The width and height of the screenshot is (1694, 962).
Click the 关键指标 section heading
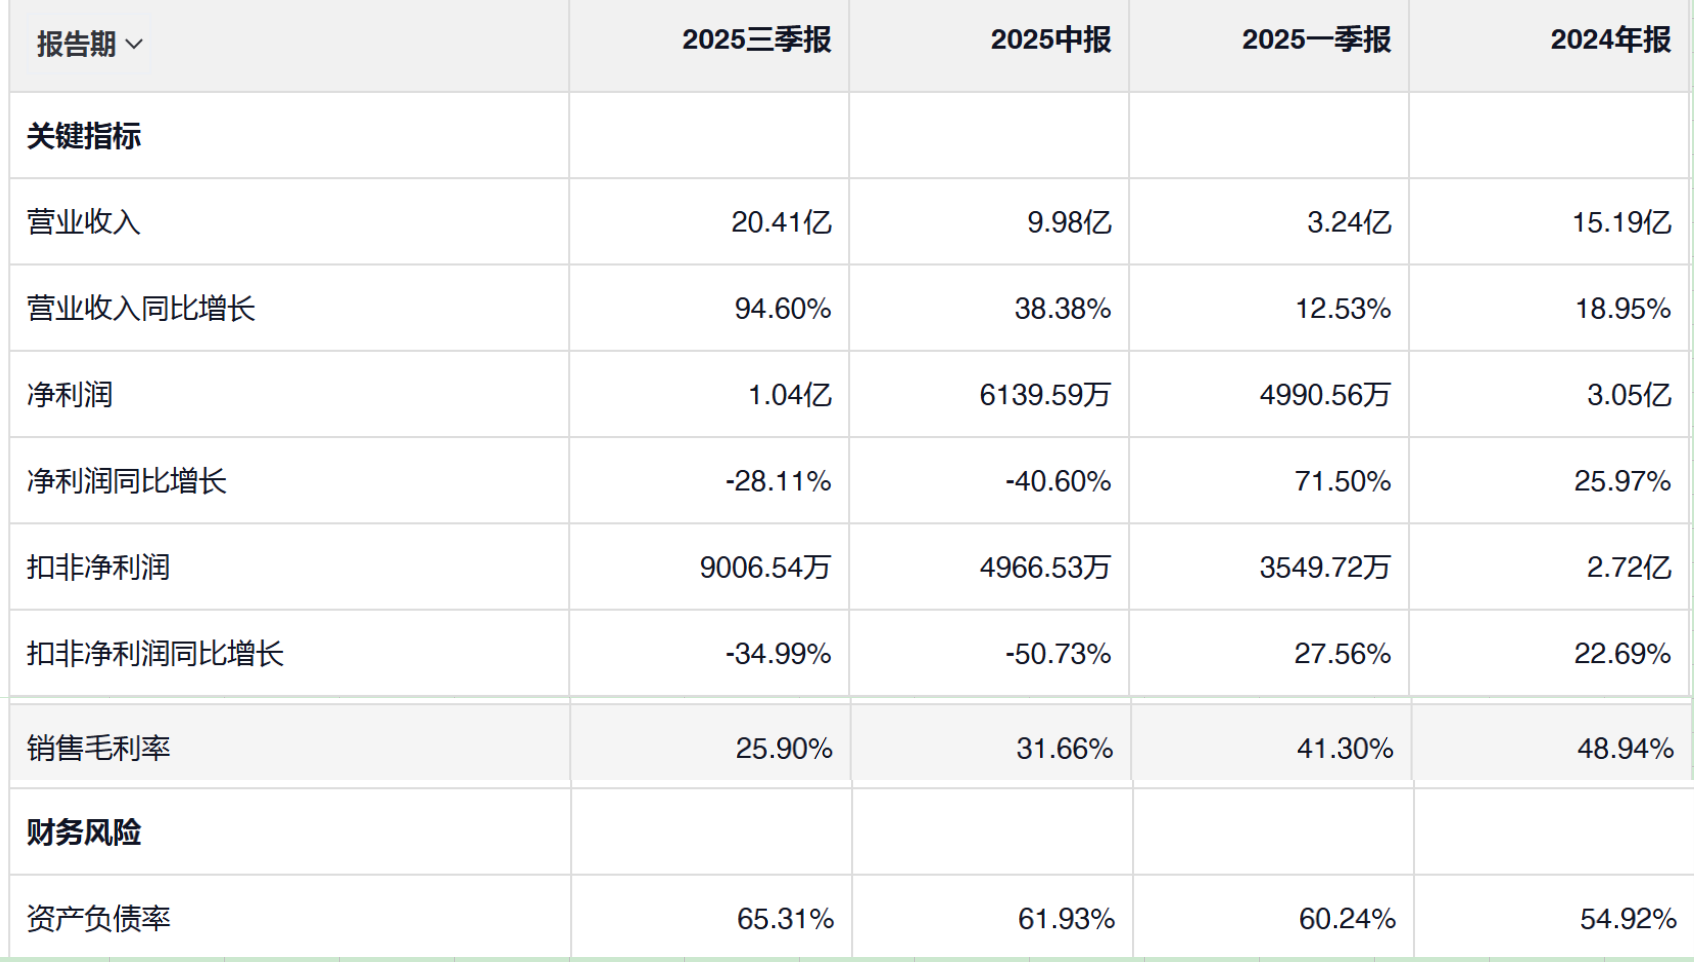point(84,136)
